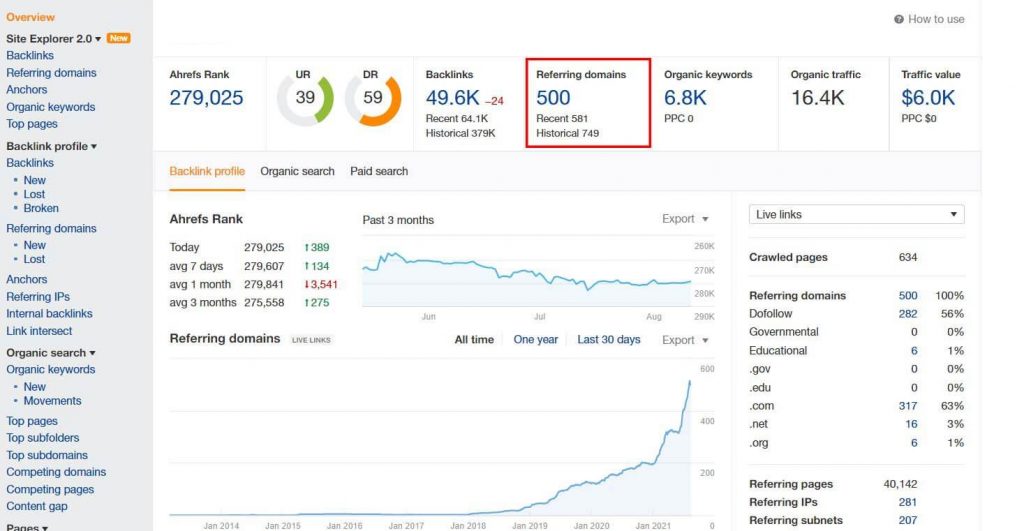Click the Organic traffic value 16.4K
The image size is (1024, 531).
tap(818, 98)
